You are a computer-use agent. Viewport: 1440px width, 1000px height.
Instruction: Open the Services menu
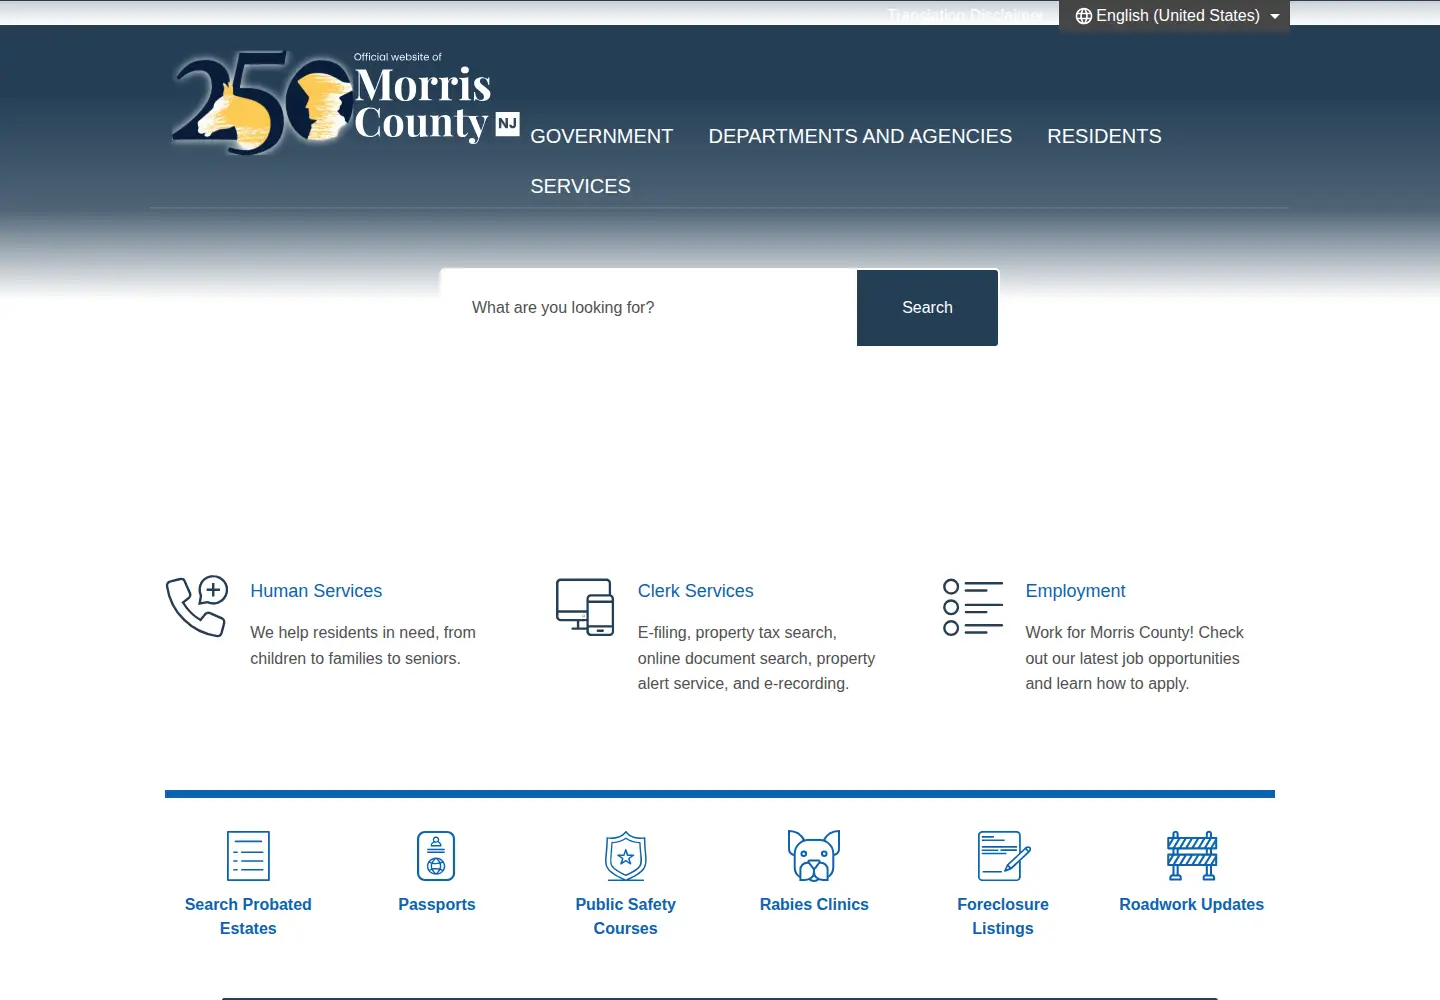[580, 186]
